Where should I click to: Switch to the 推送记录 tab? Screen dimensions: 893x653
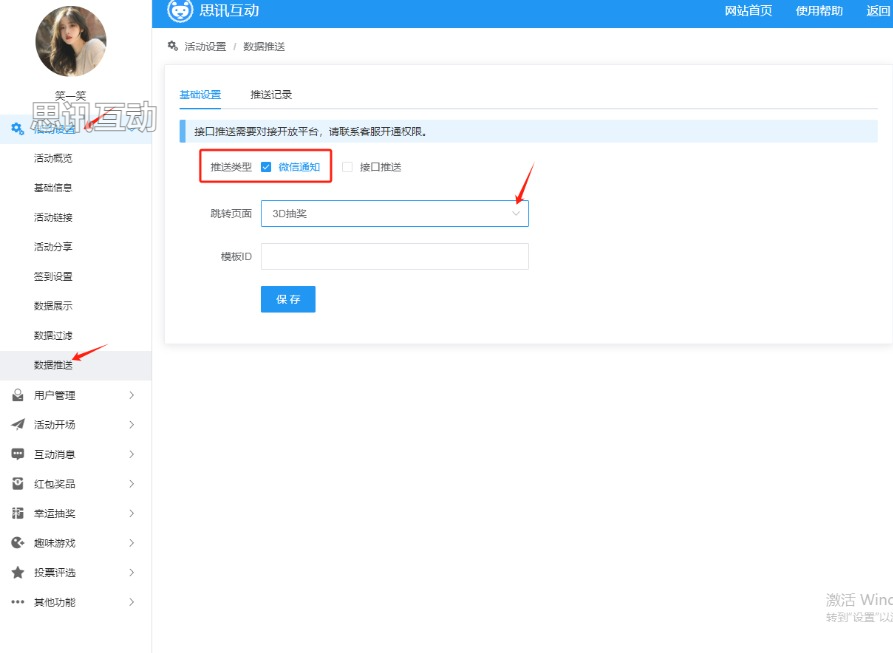(x=271, y=95)
